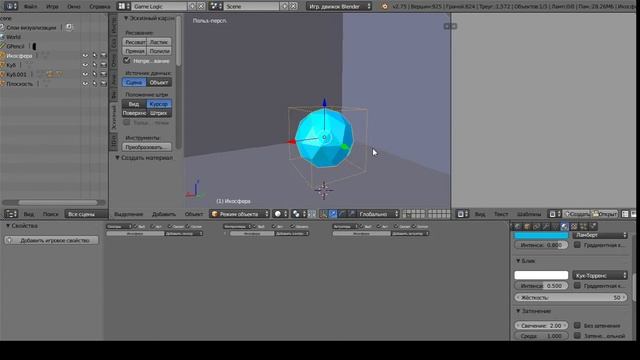This screenshot has width=640, height=360.
Task: Open outliner Вид menu
Action: [29, 214]
